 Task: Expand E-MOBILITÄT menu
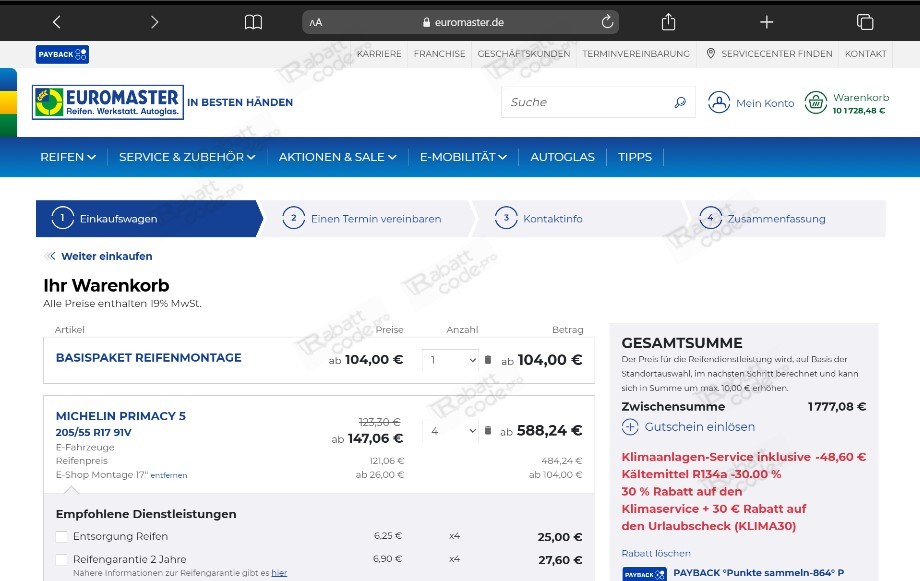463,157
